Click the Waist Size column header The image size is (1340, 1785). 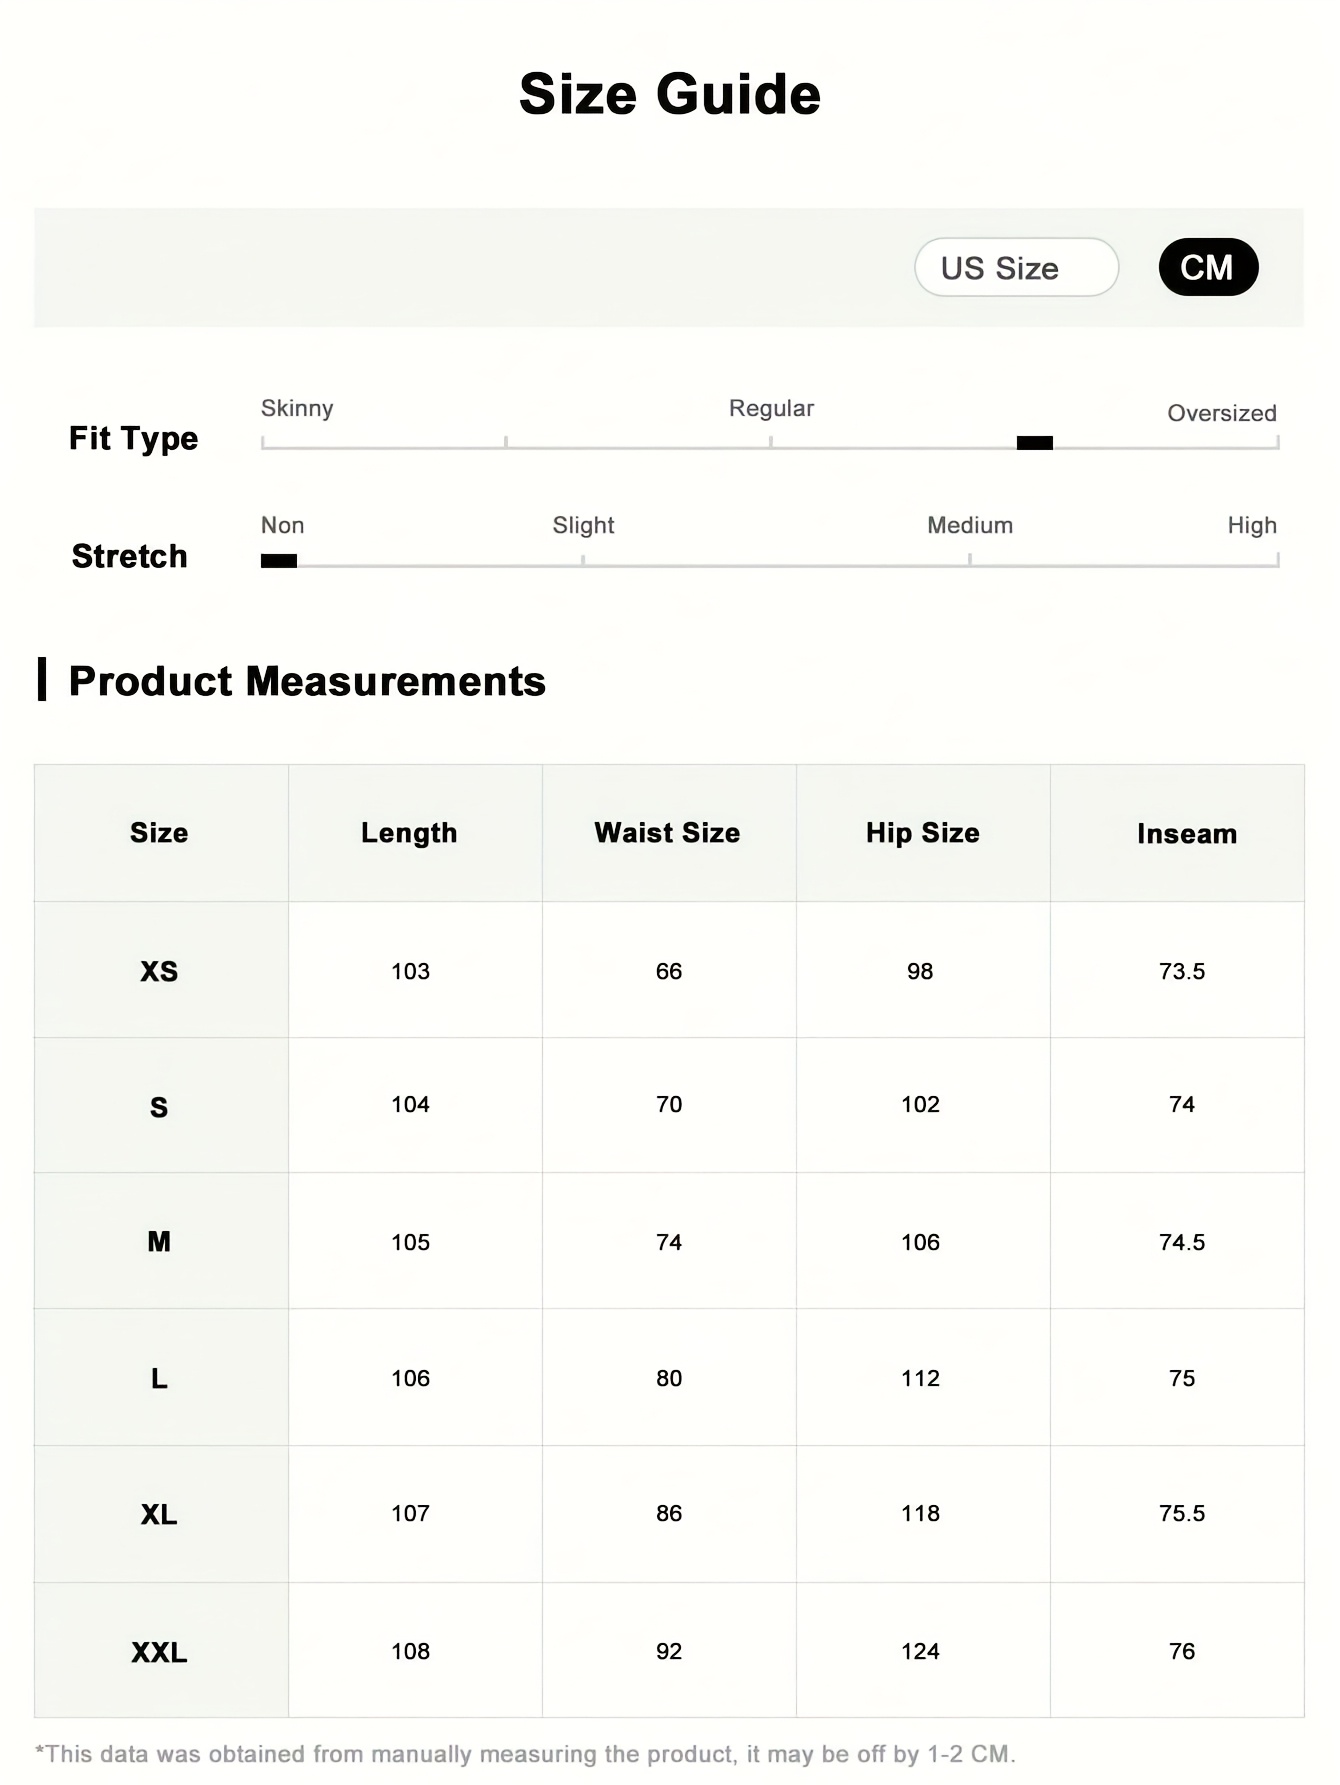pyautogui.click(x=667, y=833)
